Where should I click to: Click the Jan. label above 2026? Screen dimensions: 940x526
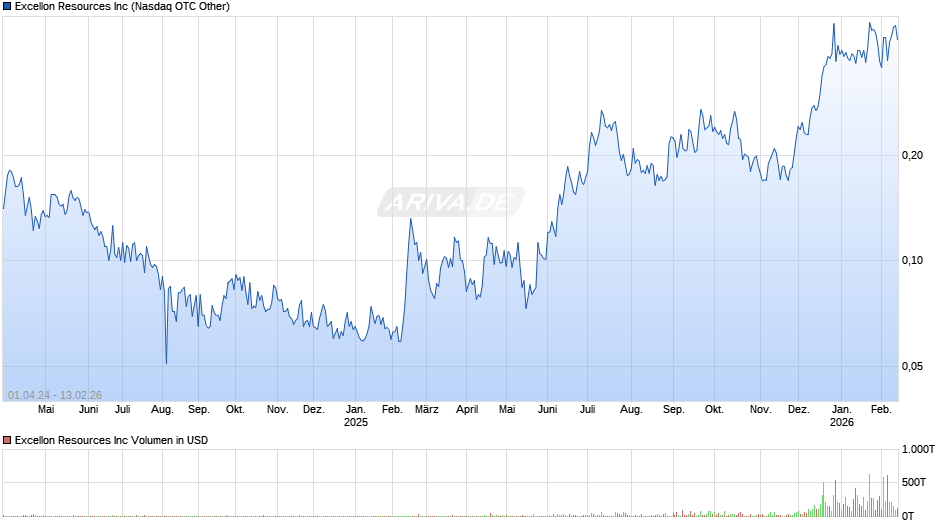pyautogui.click(x=842, y=409)
